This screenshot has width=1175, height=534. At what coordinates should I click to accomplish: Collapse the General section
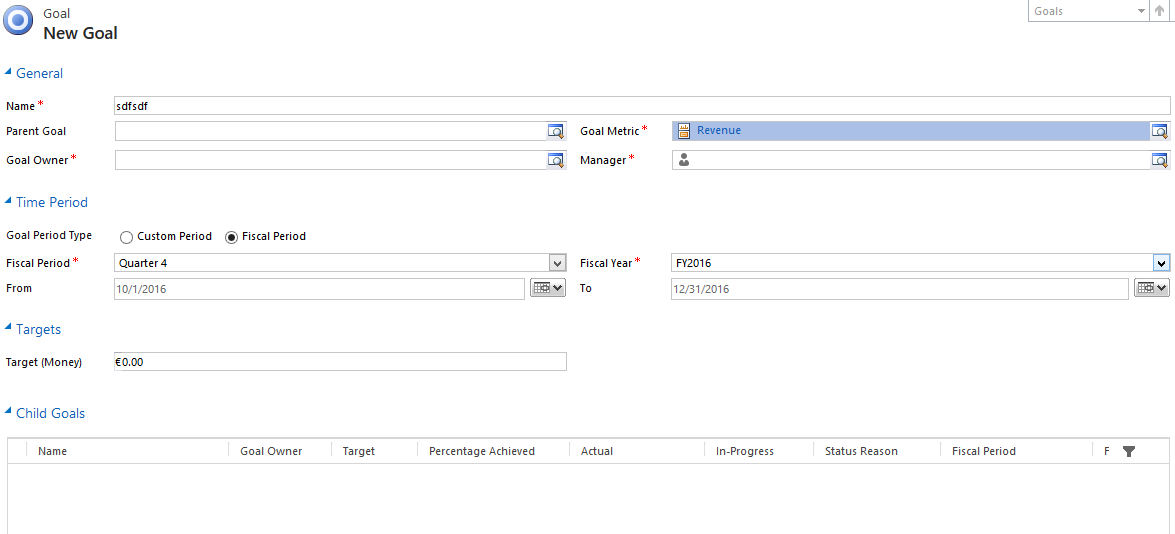click(x=9, y=73)
